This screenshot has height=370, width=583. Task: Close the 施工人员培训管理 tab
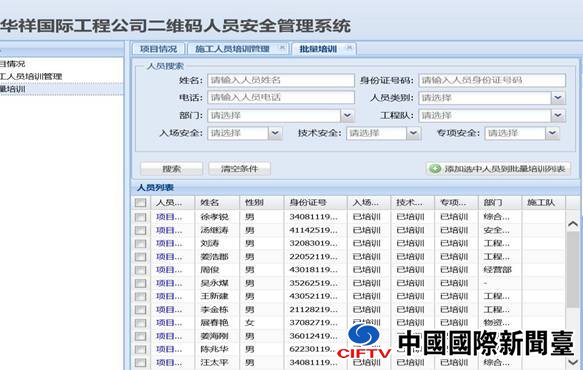(282, 48)
